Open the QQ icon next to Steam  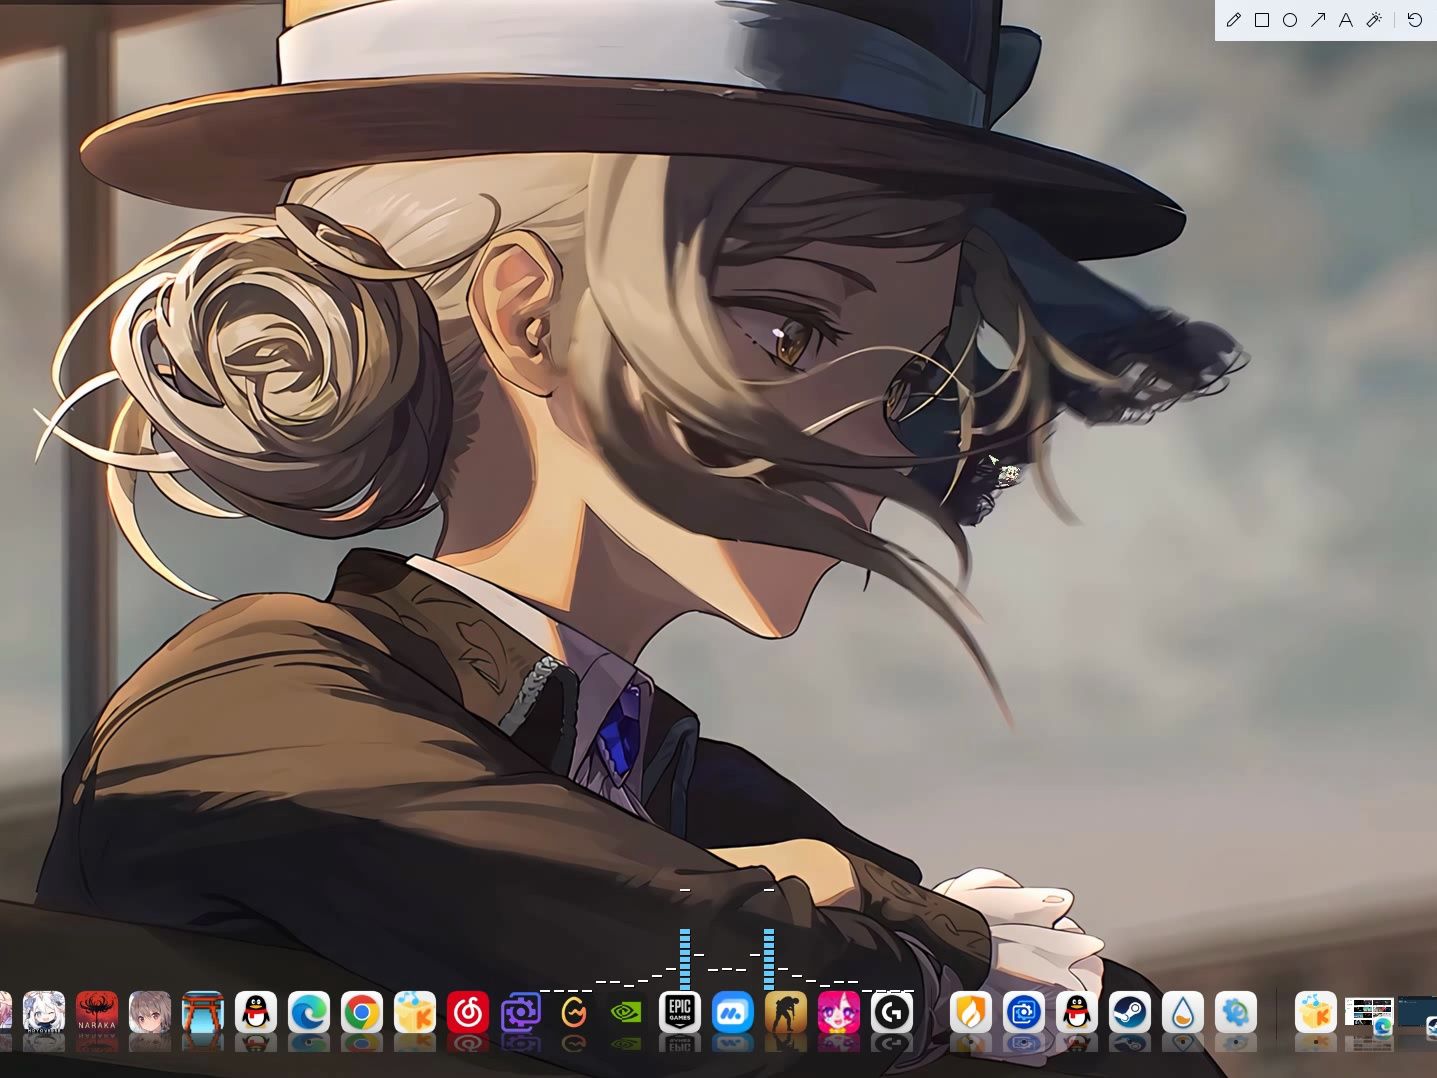[1076, 1012]
